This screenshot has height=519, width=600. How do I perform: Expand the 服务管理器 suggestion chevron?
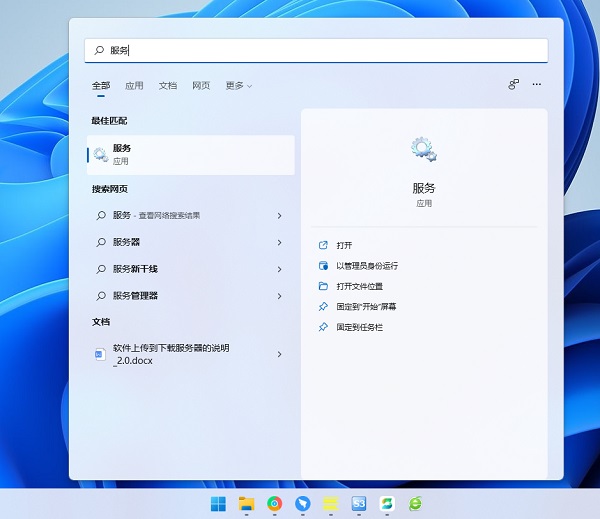pyautogui.click(x=279, y=296)
